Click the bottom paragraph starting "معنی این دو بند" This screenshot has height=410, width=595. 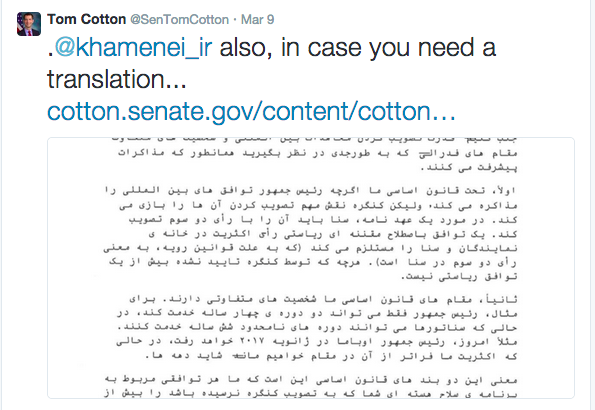310,386
